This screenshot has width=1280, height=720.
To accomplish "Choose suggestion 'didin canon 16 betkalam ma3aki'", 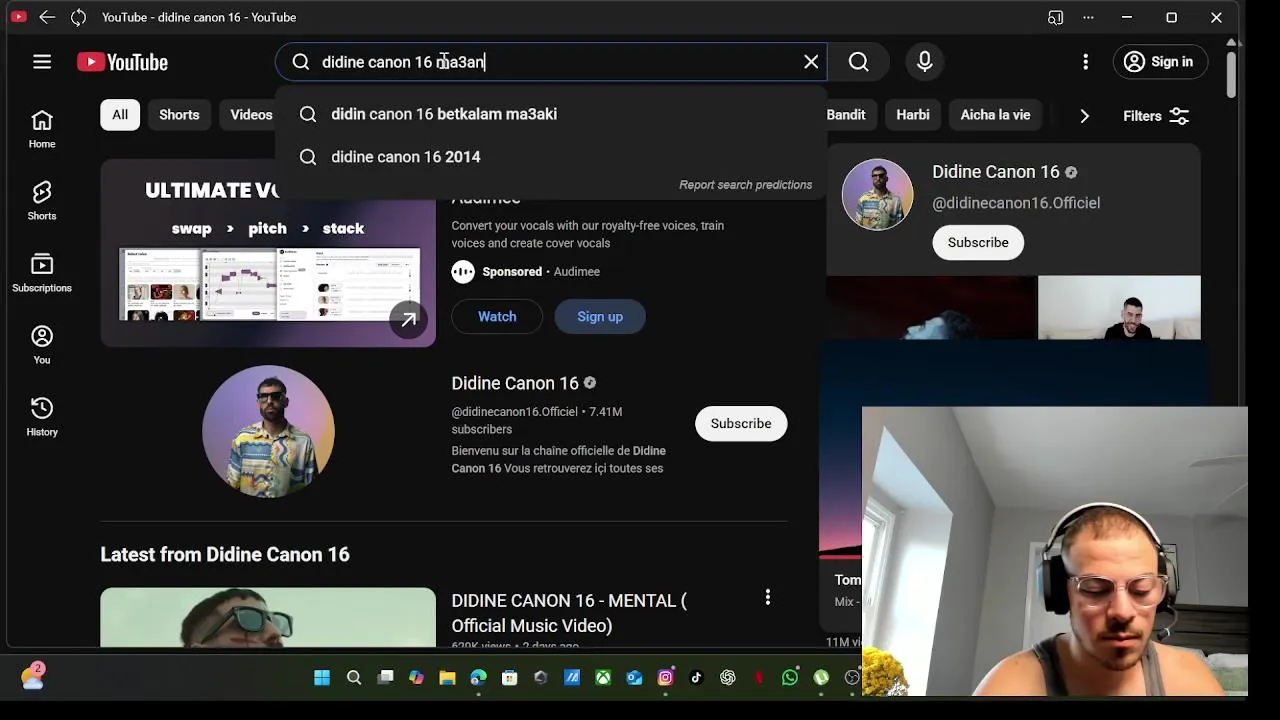I will (x=551, y=114).
